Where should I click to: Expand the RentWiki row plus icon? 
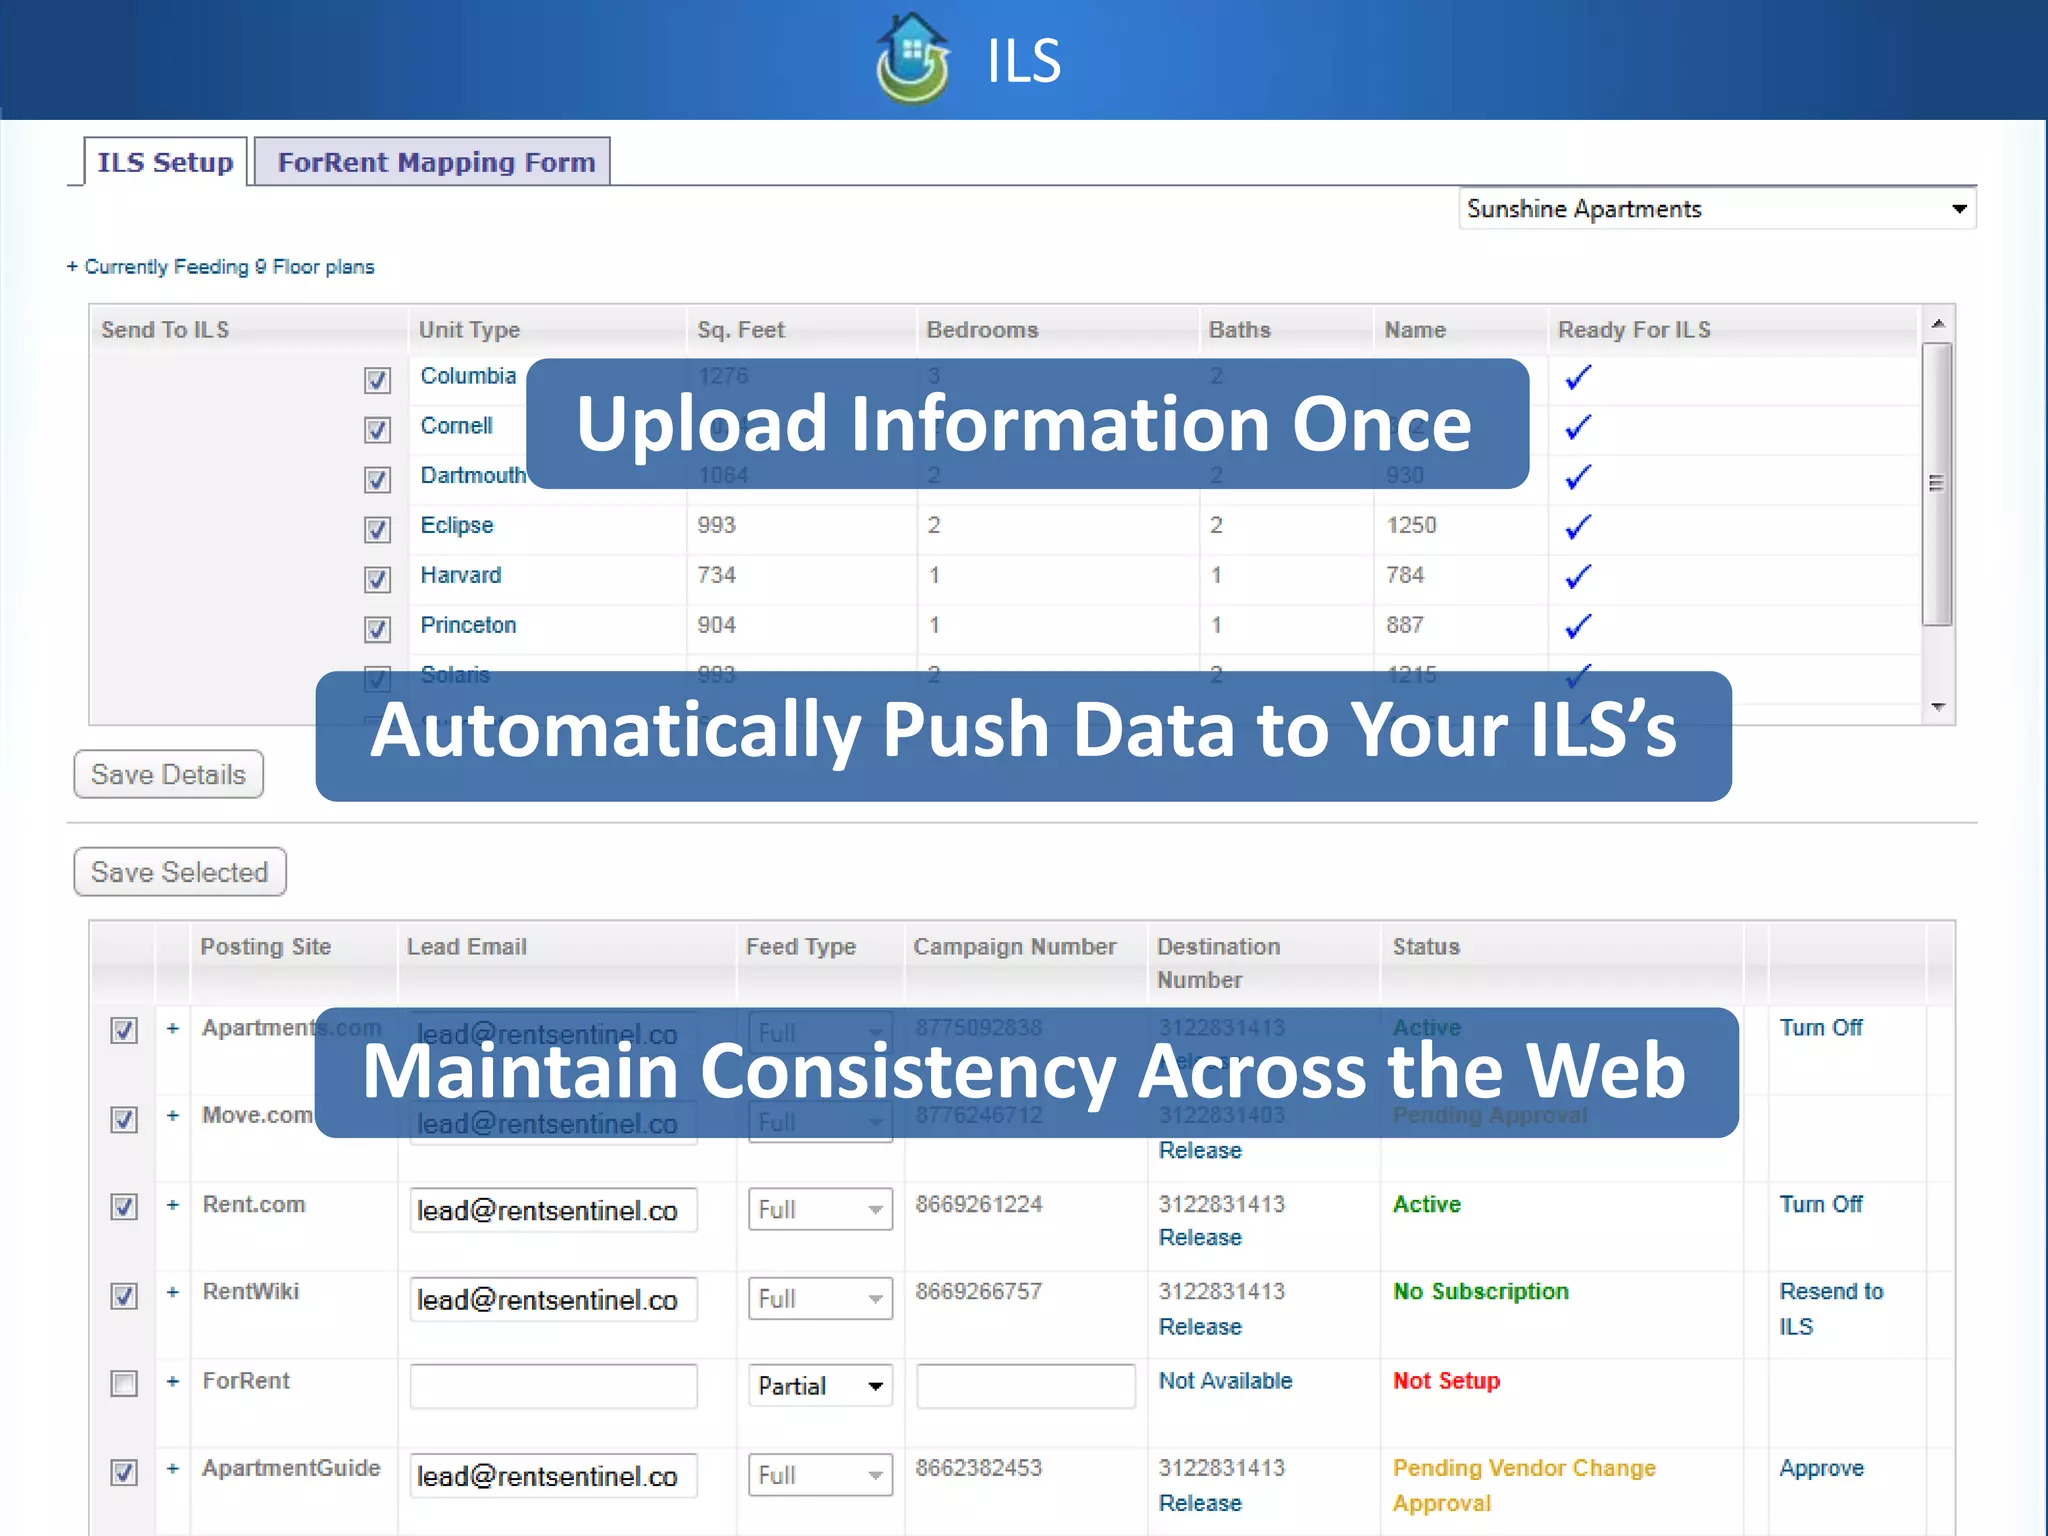[x=173, y=1292]
